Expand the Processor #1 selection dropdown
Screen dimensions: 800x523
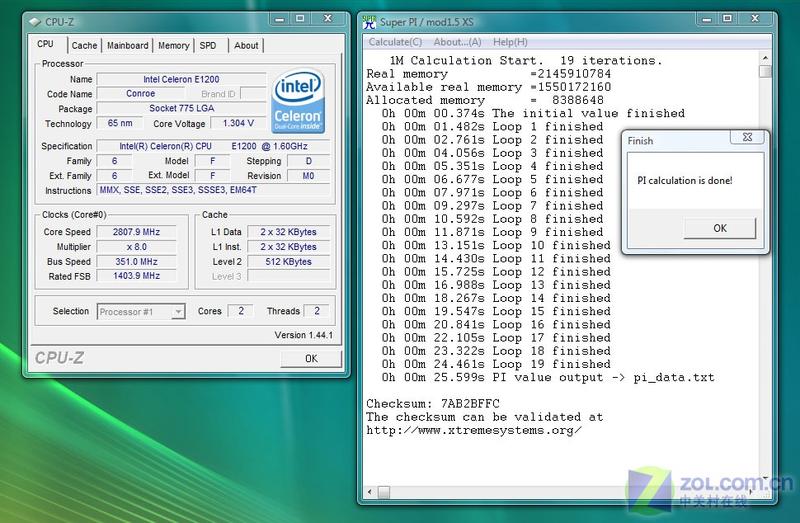pos(178,311)
